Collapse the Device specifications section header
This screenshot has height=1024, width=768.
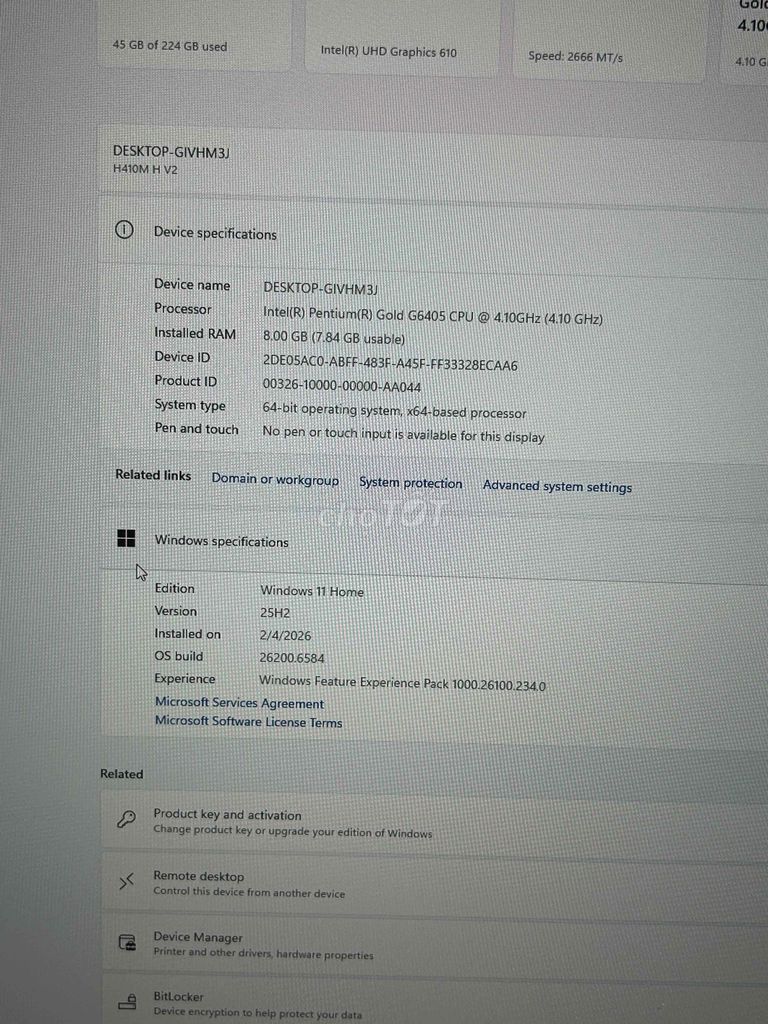point(433,234)
